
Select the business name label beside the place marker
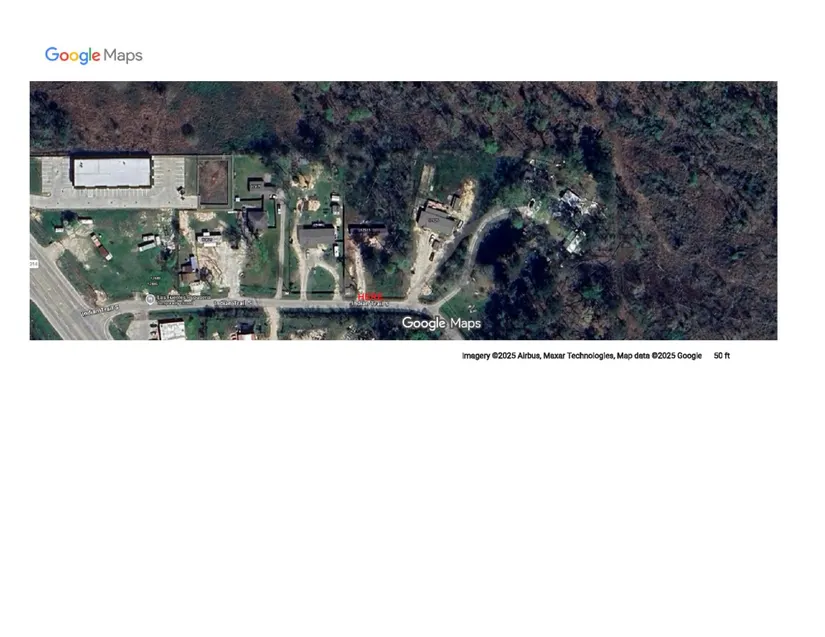point(183,298)
